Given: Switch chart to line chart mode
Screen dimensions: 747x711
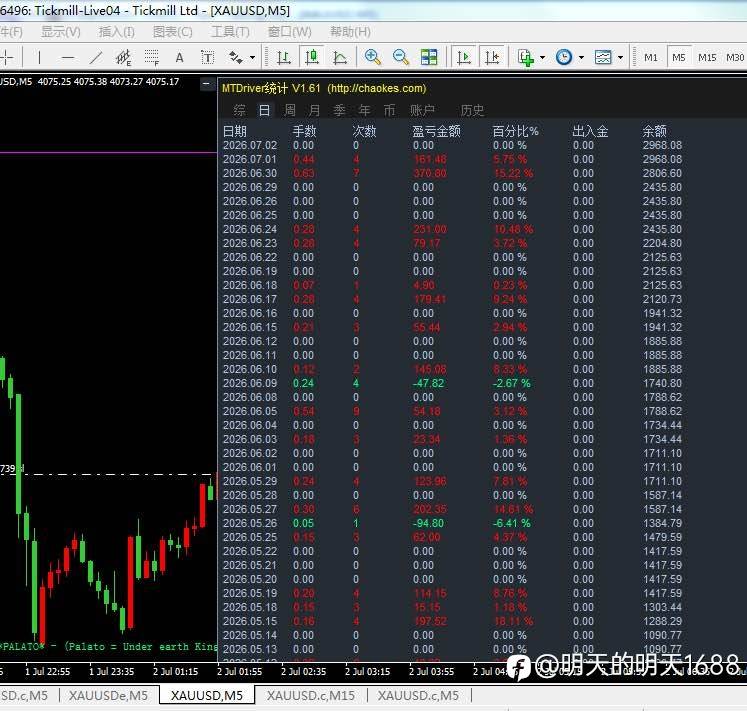Looking at the screenshot, I should 340,58.
